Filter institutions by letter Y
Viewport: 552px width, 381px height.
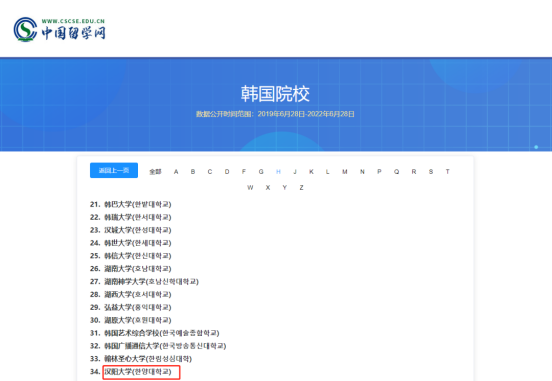point(284,188)
